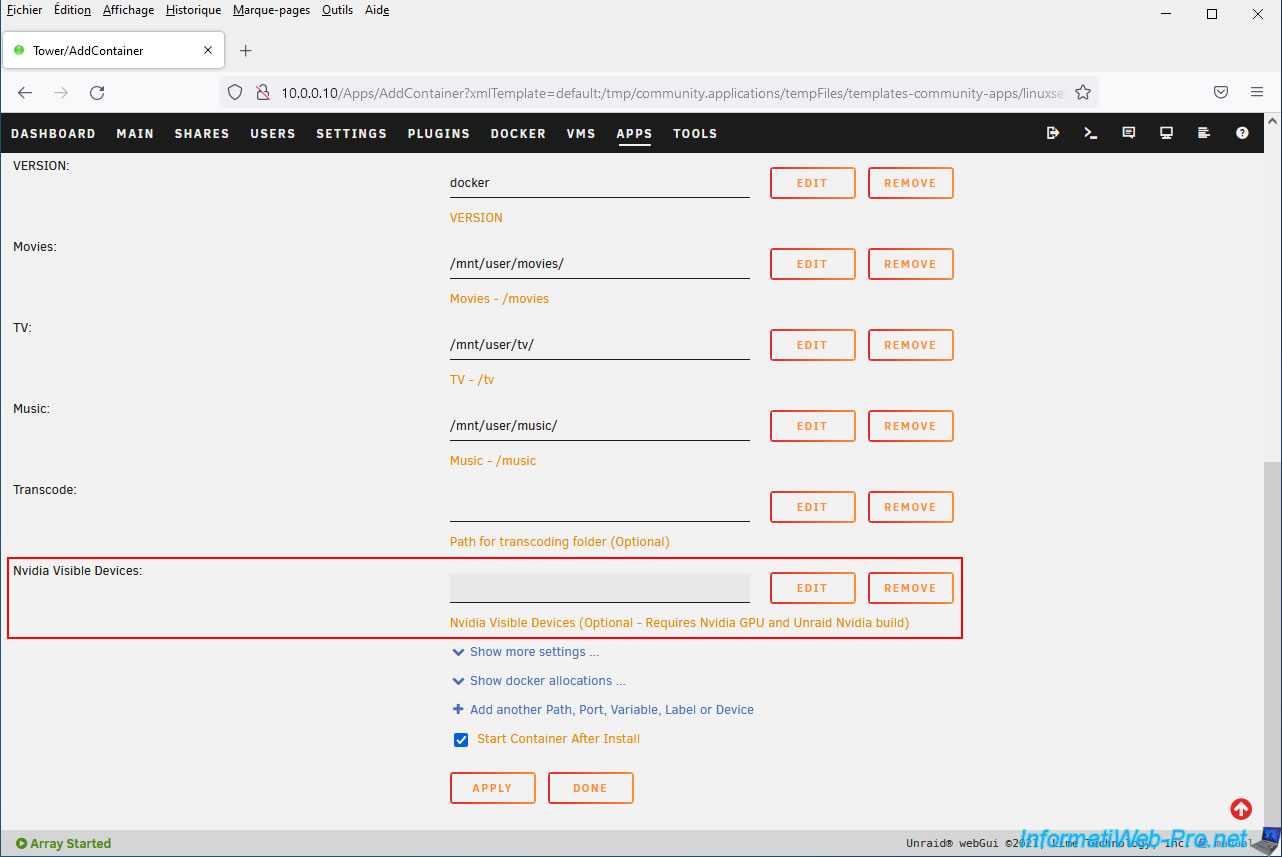1282x857 pixels.
Task: Go to the SETTINGS tab
Action: (x=351, y=134)
